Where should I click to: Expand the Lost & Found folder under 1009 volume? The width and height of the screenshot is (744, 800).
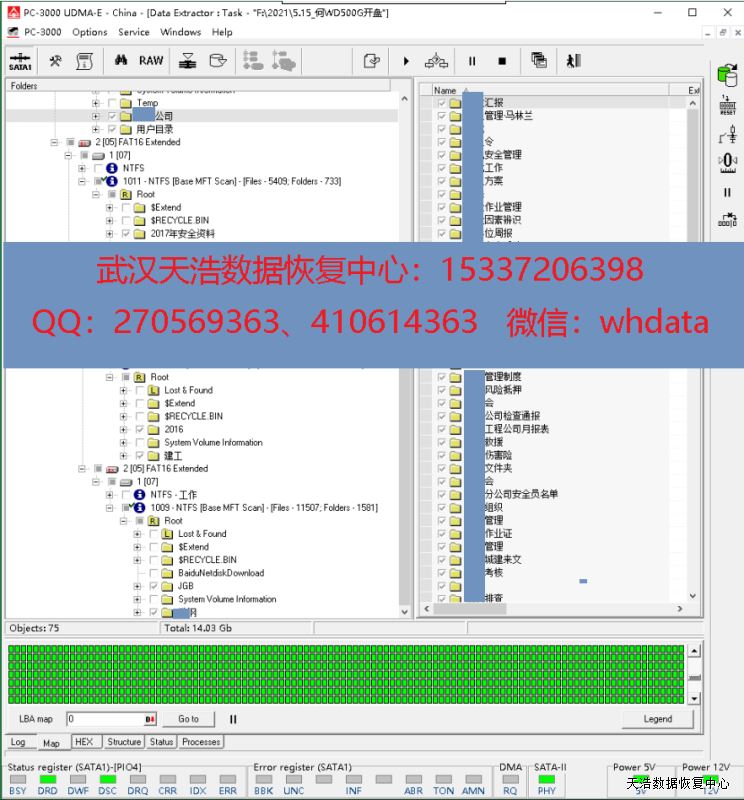(138, 534)
